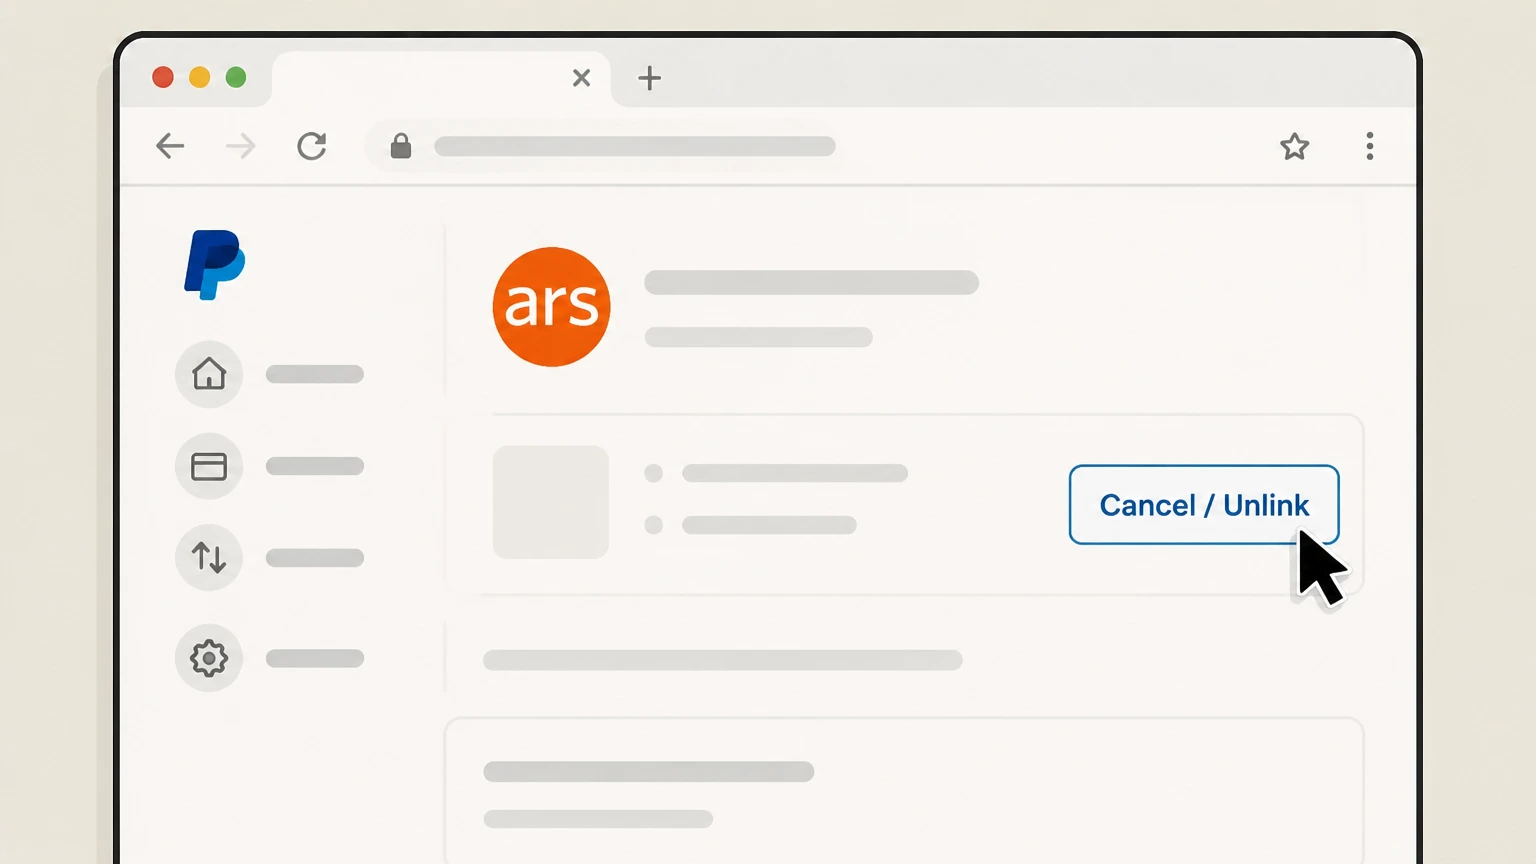This screenshot has height=864, width=1536.
Task: Open the transfers up-down arrows icon
Action: point(209,557)
